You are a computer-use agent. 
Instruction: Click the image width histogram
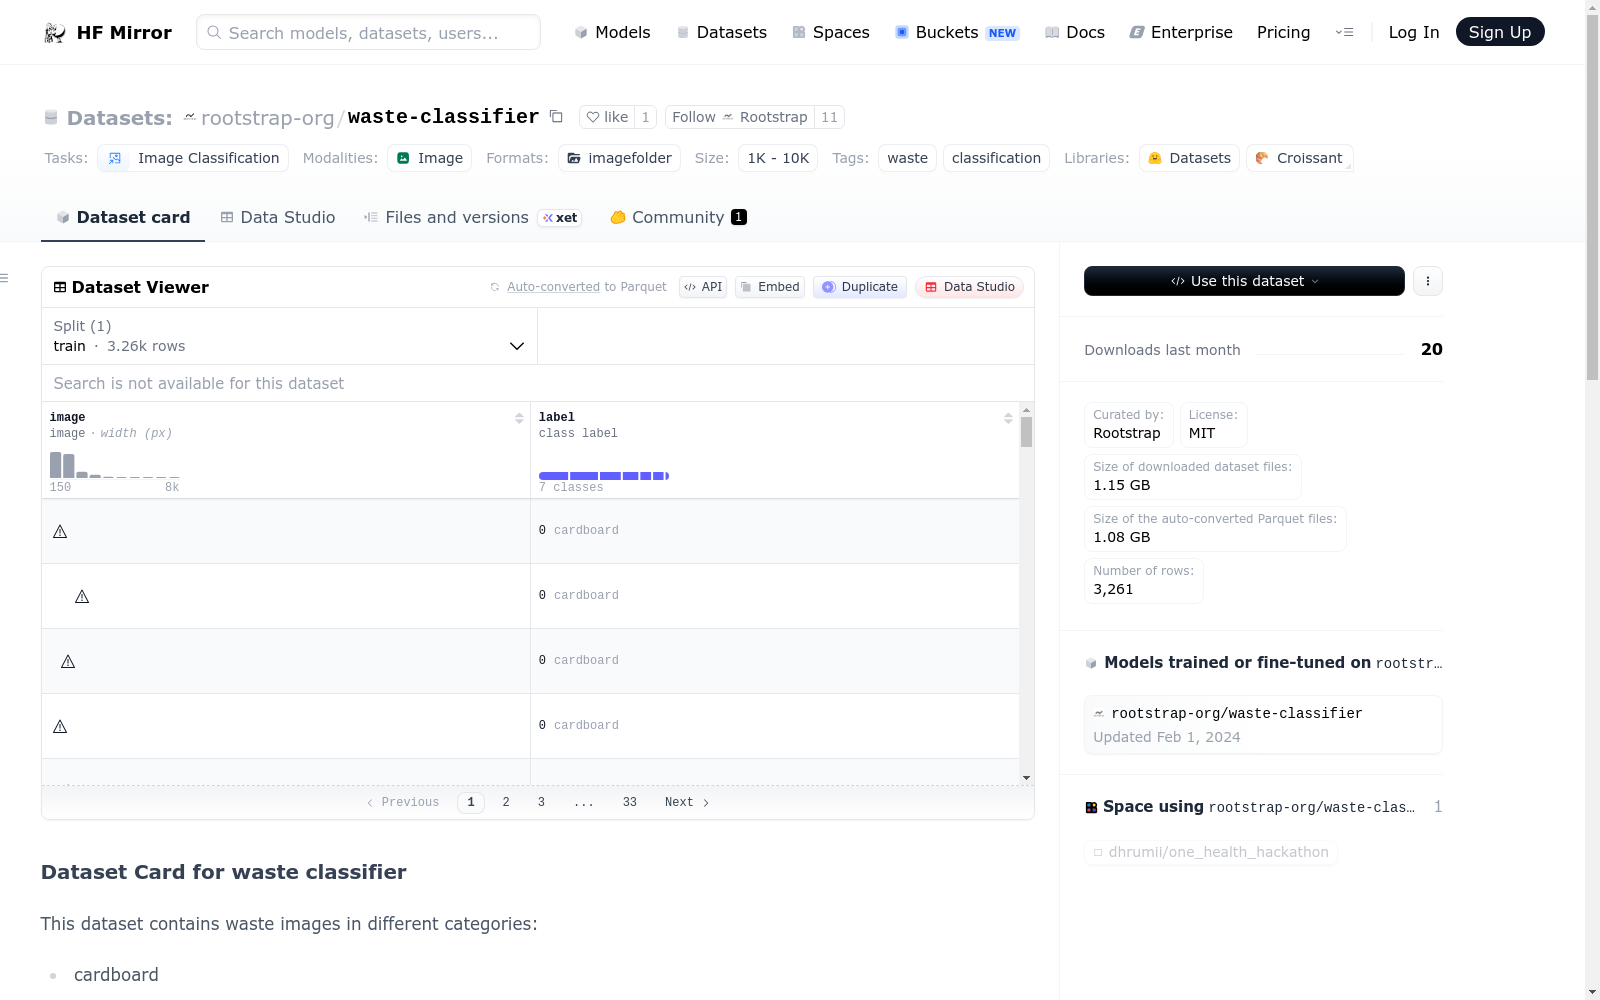115,465
